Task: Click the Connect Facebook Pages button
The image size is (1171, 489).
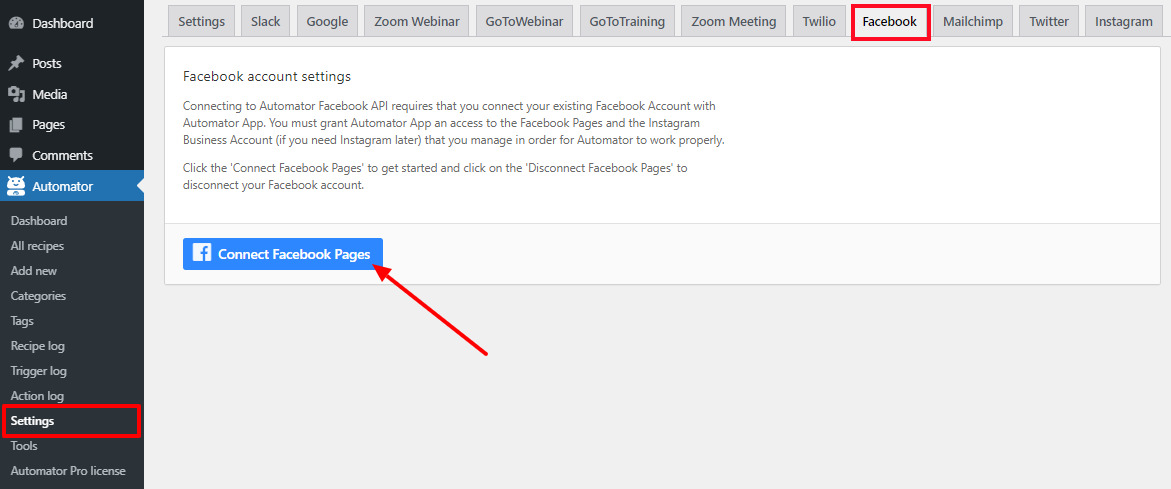Action: click(x=283, y=254)
